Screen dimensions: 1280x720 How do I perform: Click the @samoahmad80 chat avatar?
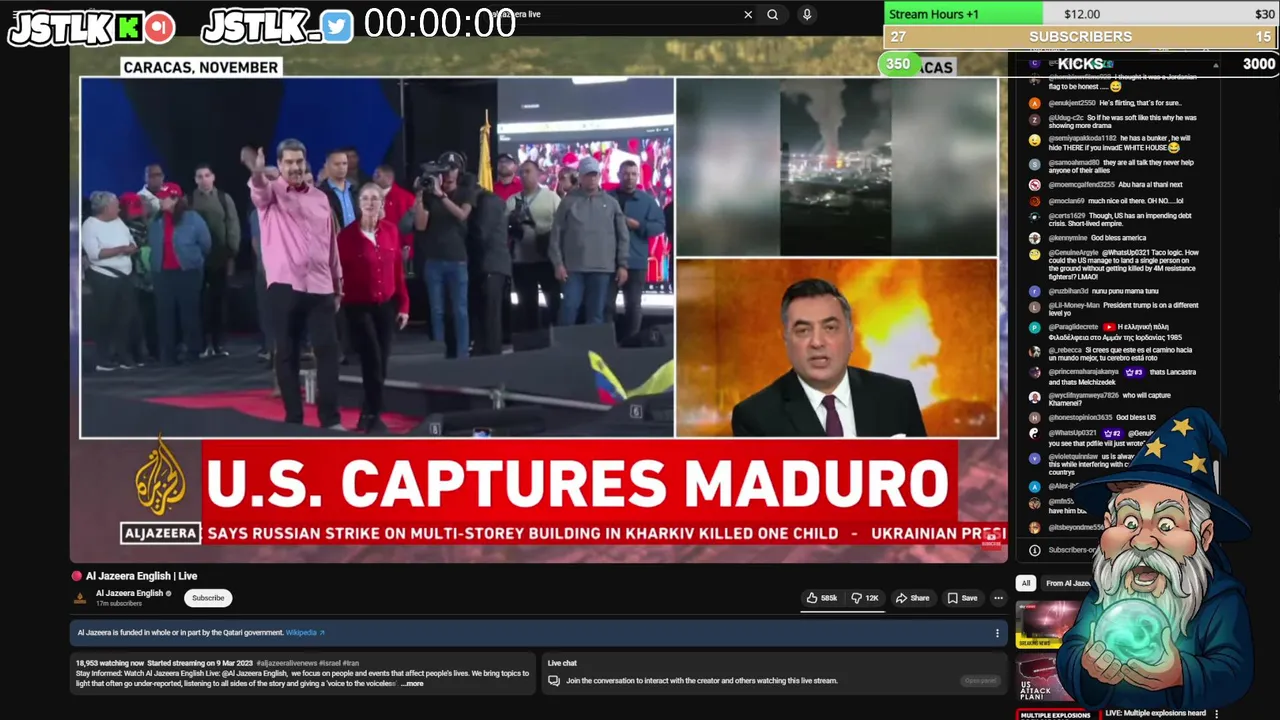(1035, 164)
